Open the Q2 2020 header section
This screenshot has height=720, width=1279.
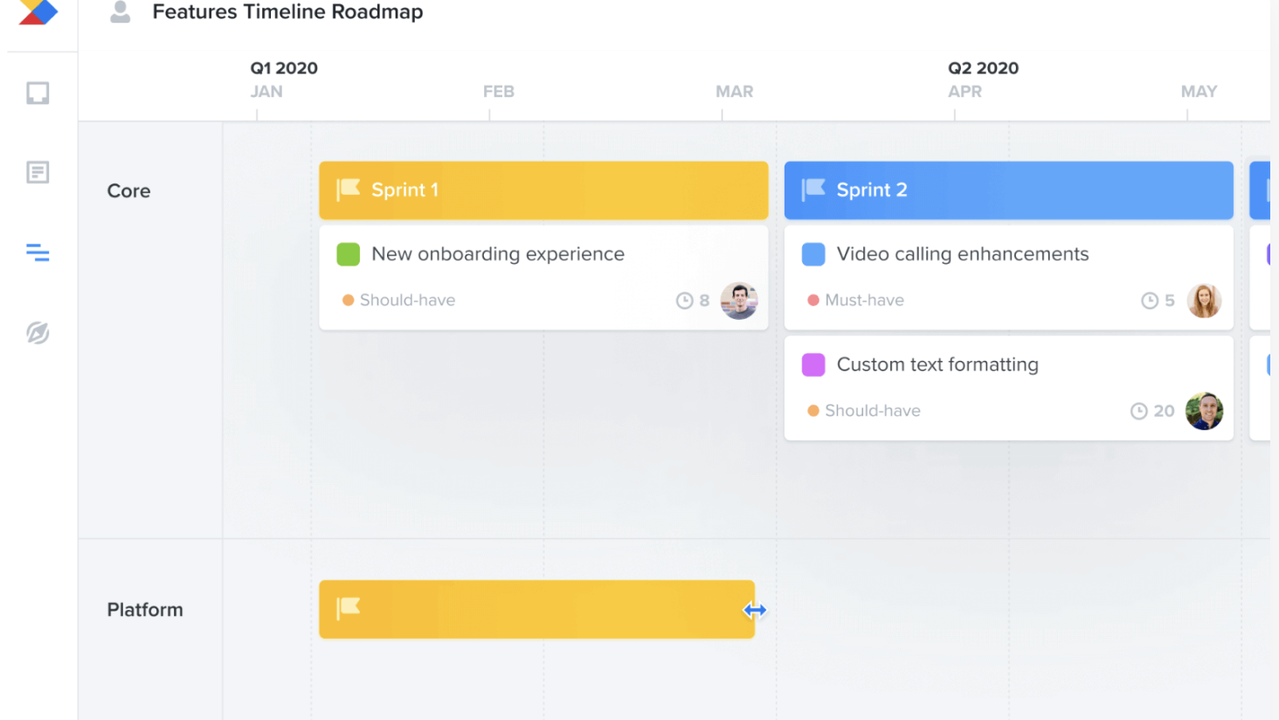[x=983, y=68]
